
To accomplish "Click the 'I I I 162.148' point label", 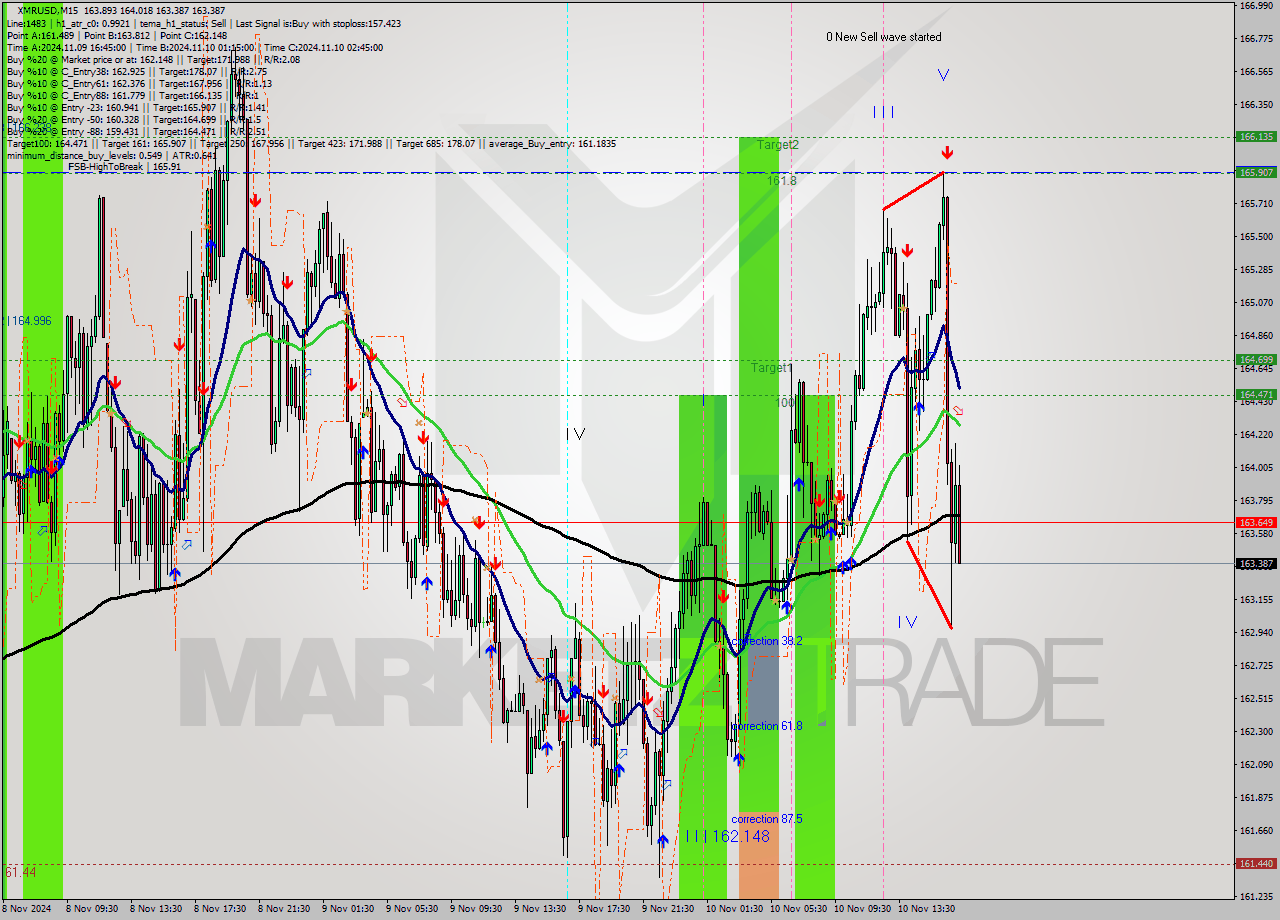I will coord(728,836).
